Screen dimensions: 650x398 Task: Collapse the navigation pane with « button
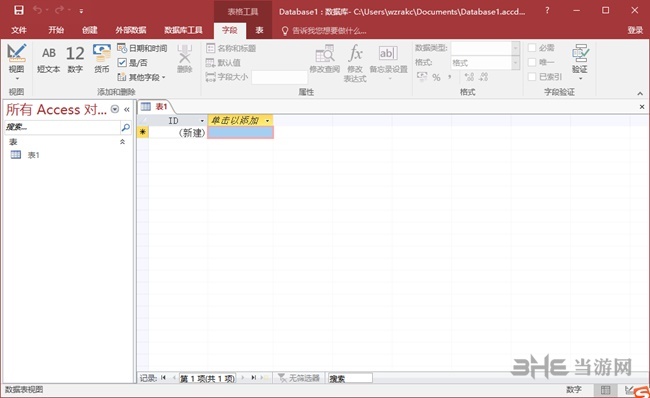127,109
